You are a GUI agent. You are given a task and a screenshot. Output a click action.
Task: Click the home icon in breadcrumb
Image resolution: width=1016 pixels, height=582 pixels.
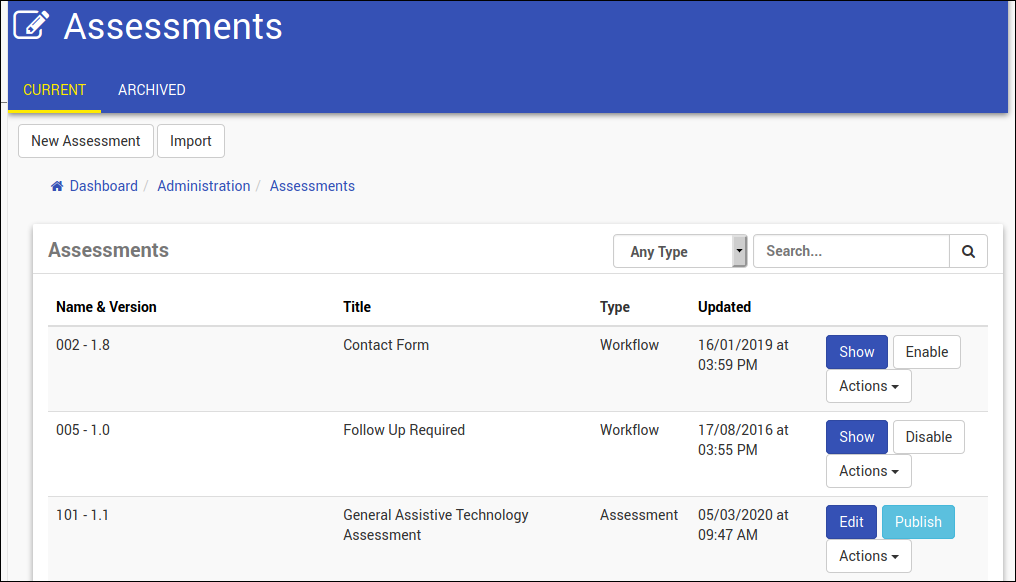57,186
